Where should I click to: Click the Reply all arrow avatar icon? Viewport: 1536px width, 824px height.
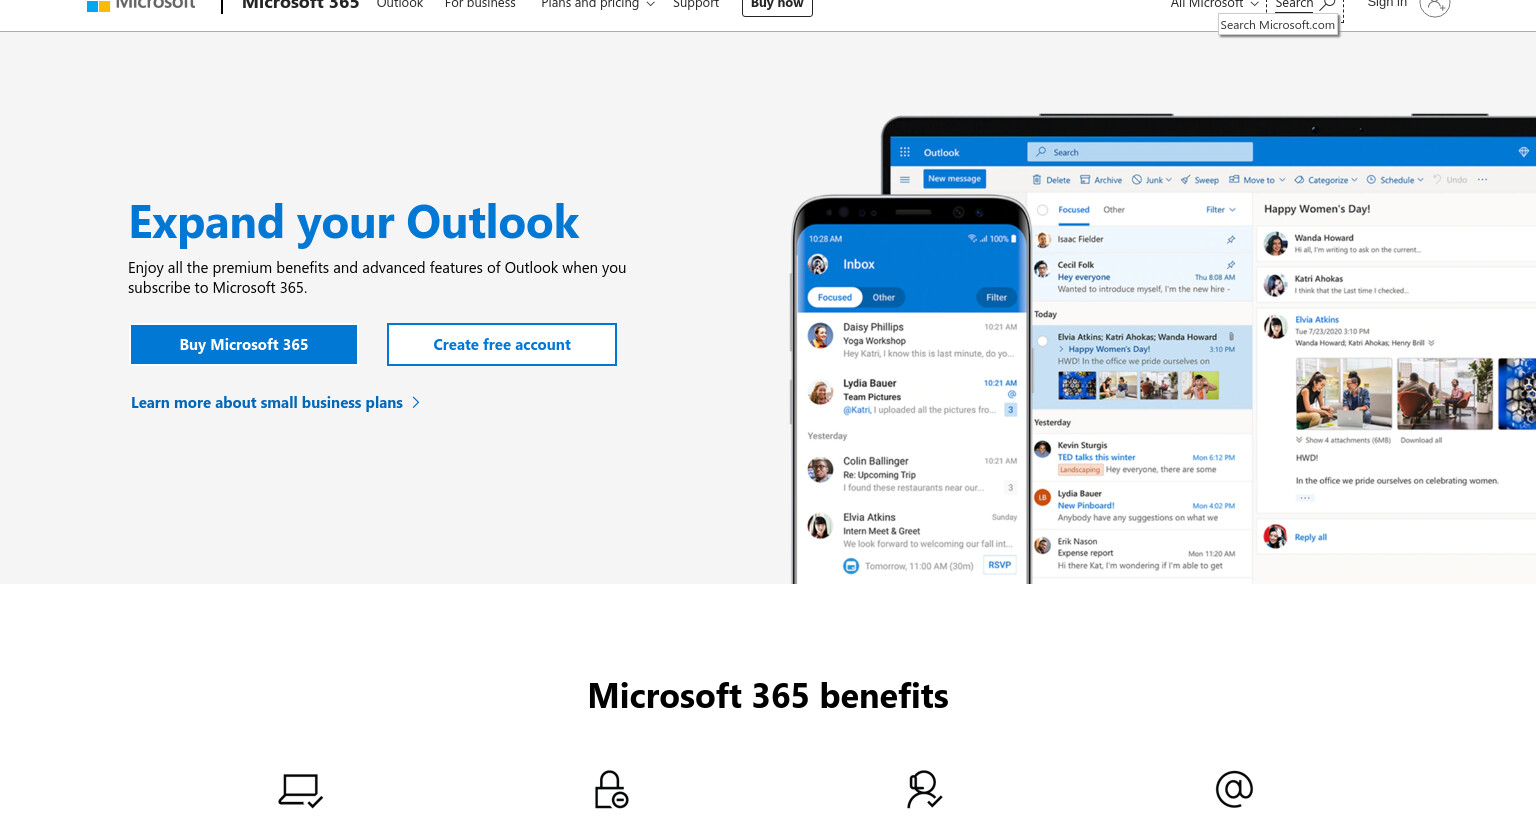tap(1275, 537)
